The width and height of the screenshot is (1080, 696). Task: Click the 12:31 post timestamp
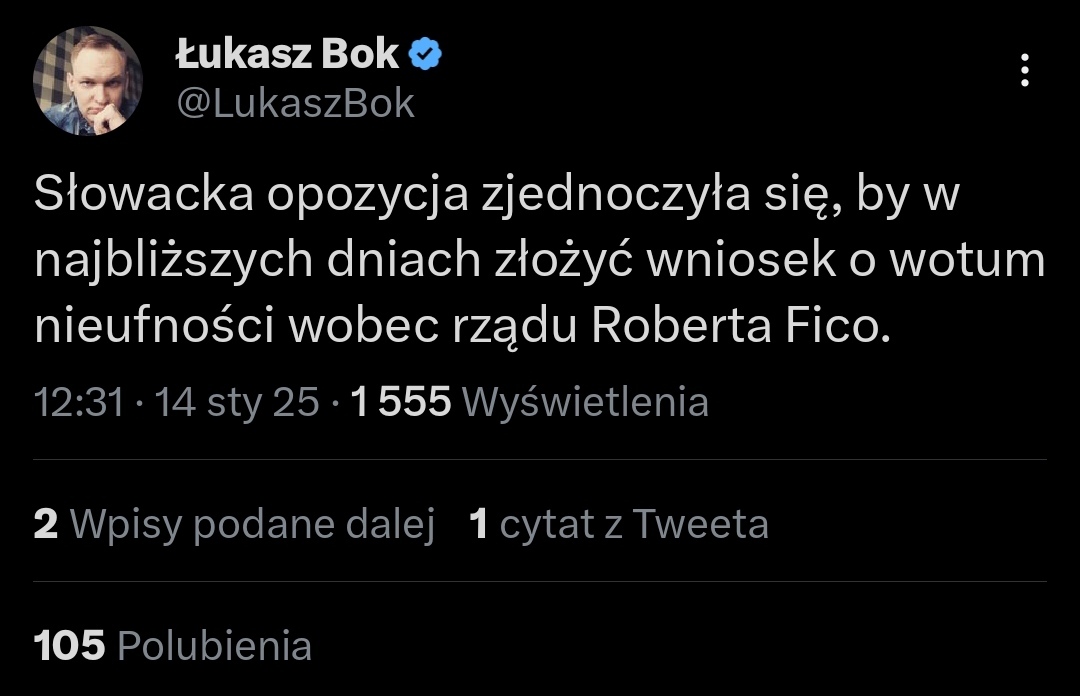coord(79,403)
